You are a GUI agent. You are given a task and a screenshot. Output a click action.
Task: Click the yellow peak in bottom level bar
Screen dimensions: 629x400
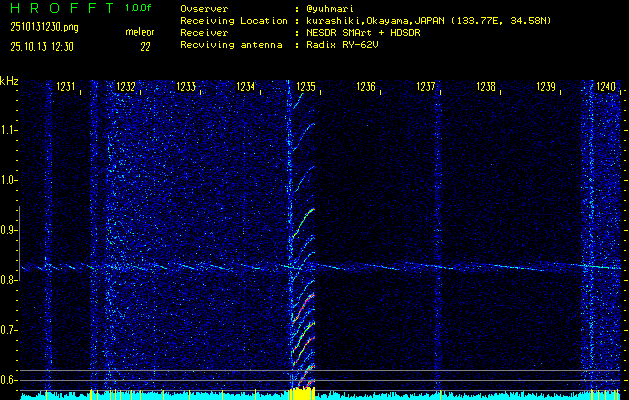[300, 394]
